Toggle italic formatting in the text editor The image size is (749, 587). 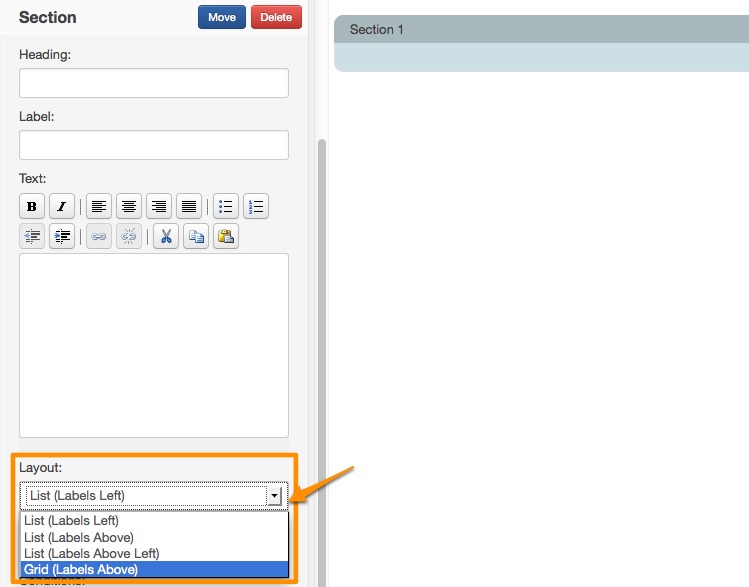click(62, 207)
